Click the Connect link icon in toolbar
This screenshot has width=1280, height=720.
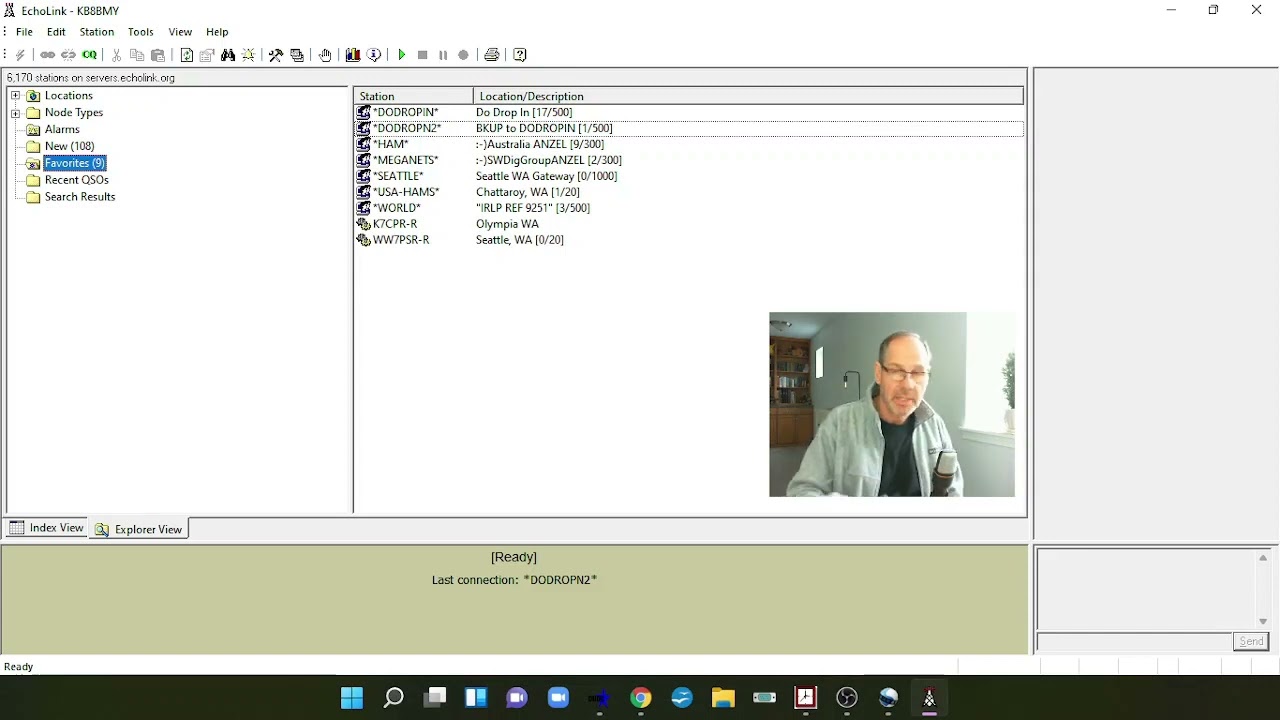(x=47, y=55)
